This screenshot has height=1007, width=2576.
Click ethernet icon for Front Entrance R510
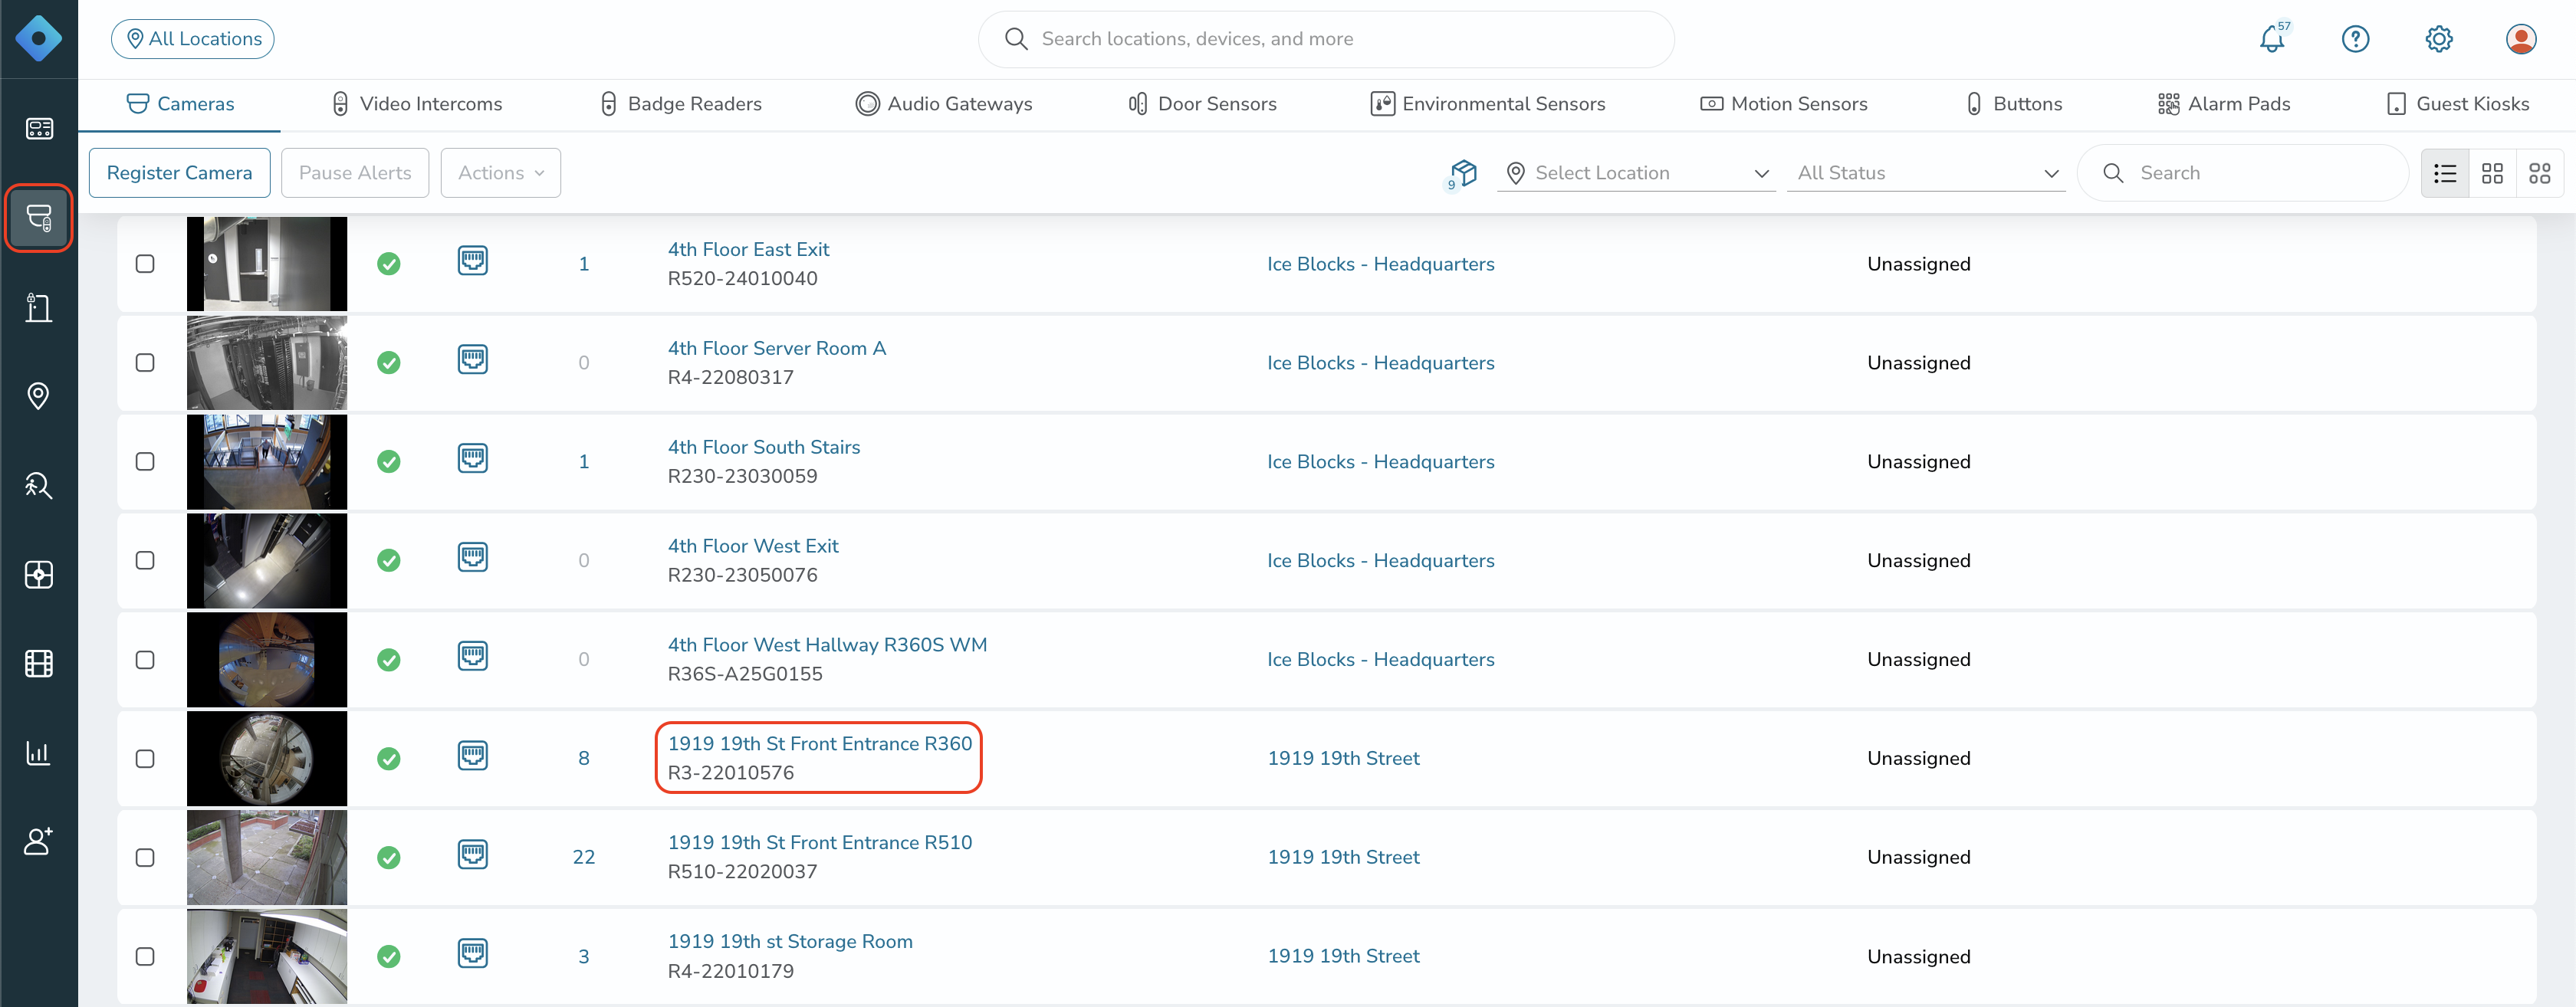473,854
